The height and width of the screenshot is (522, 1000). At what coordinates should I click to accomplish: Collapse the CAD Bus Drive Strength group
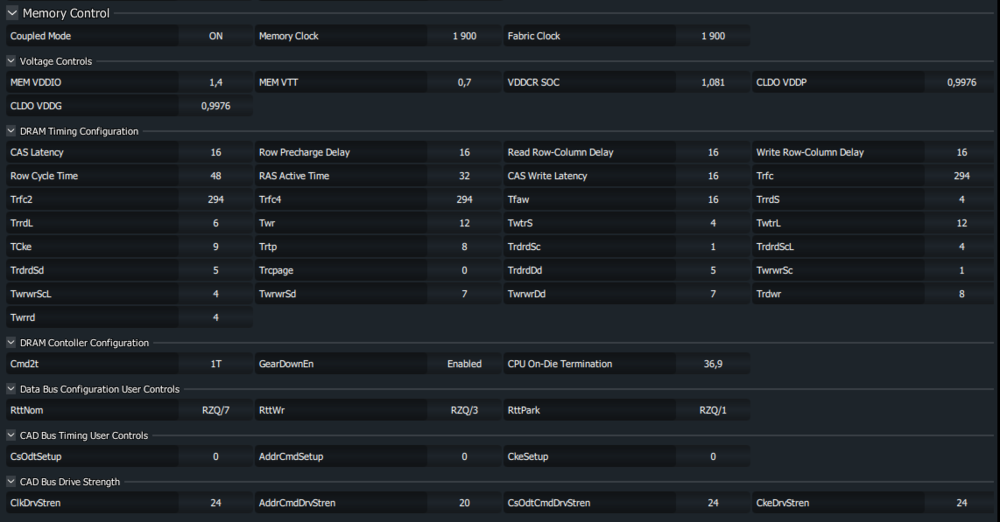pyautogui.click(x=11, y=482)
